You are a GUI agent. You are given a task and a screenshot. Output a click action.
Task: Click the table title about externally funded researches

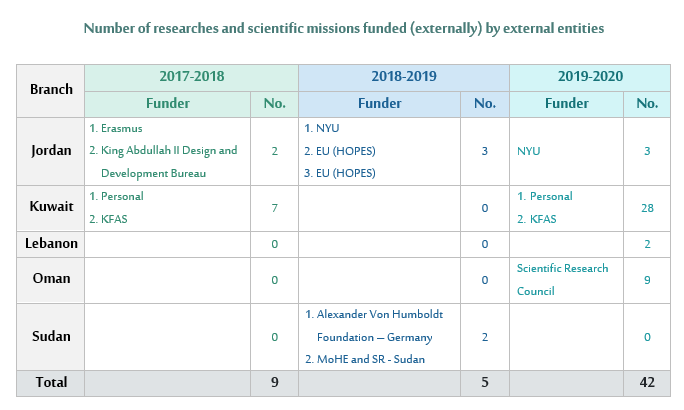coord(343,28)
